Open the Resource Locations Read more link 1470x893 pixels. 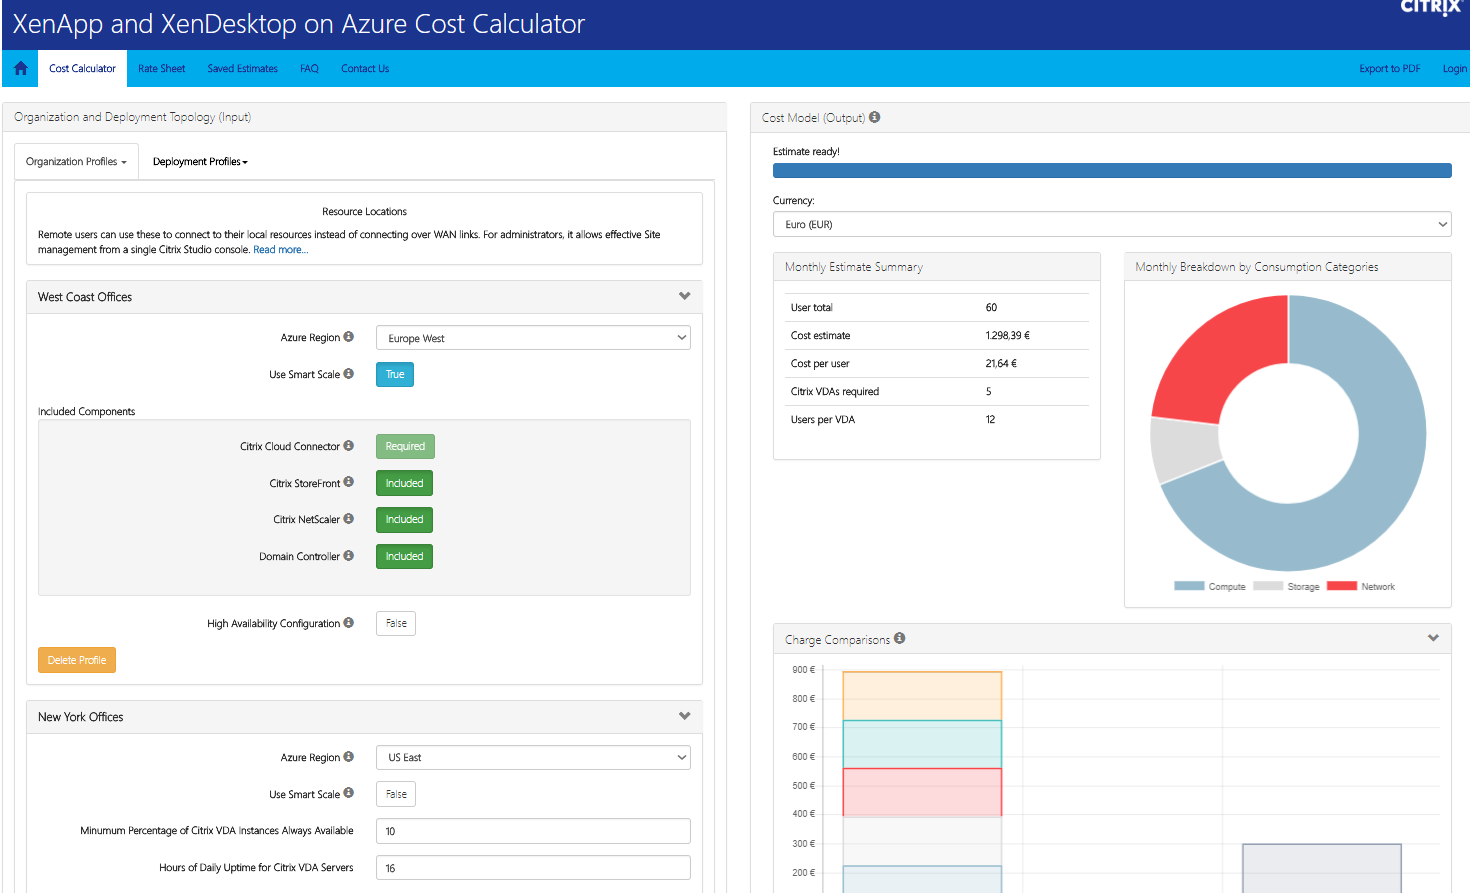click(280, 249)
